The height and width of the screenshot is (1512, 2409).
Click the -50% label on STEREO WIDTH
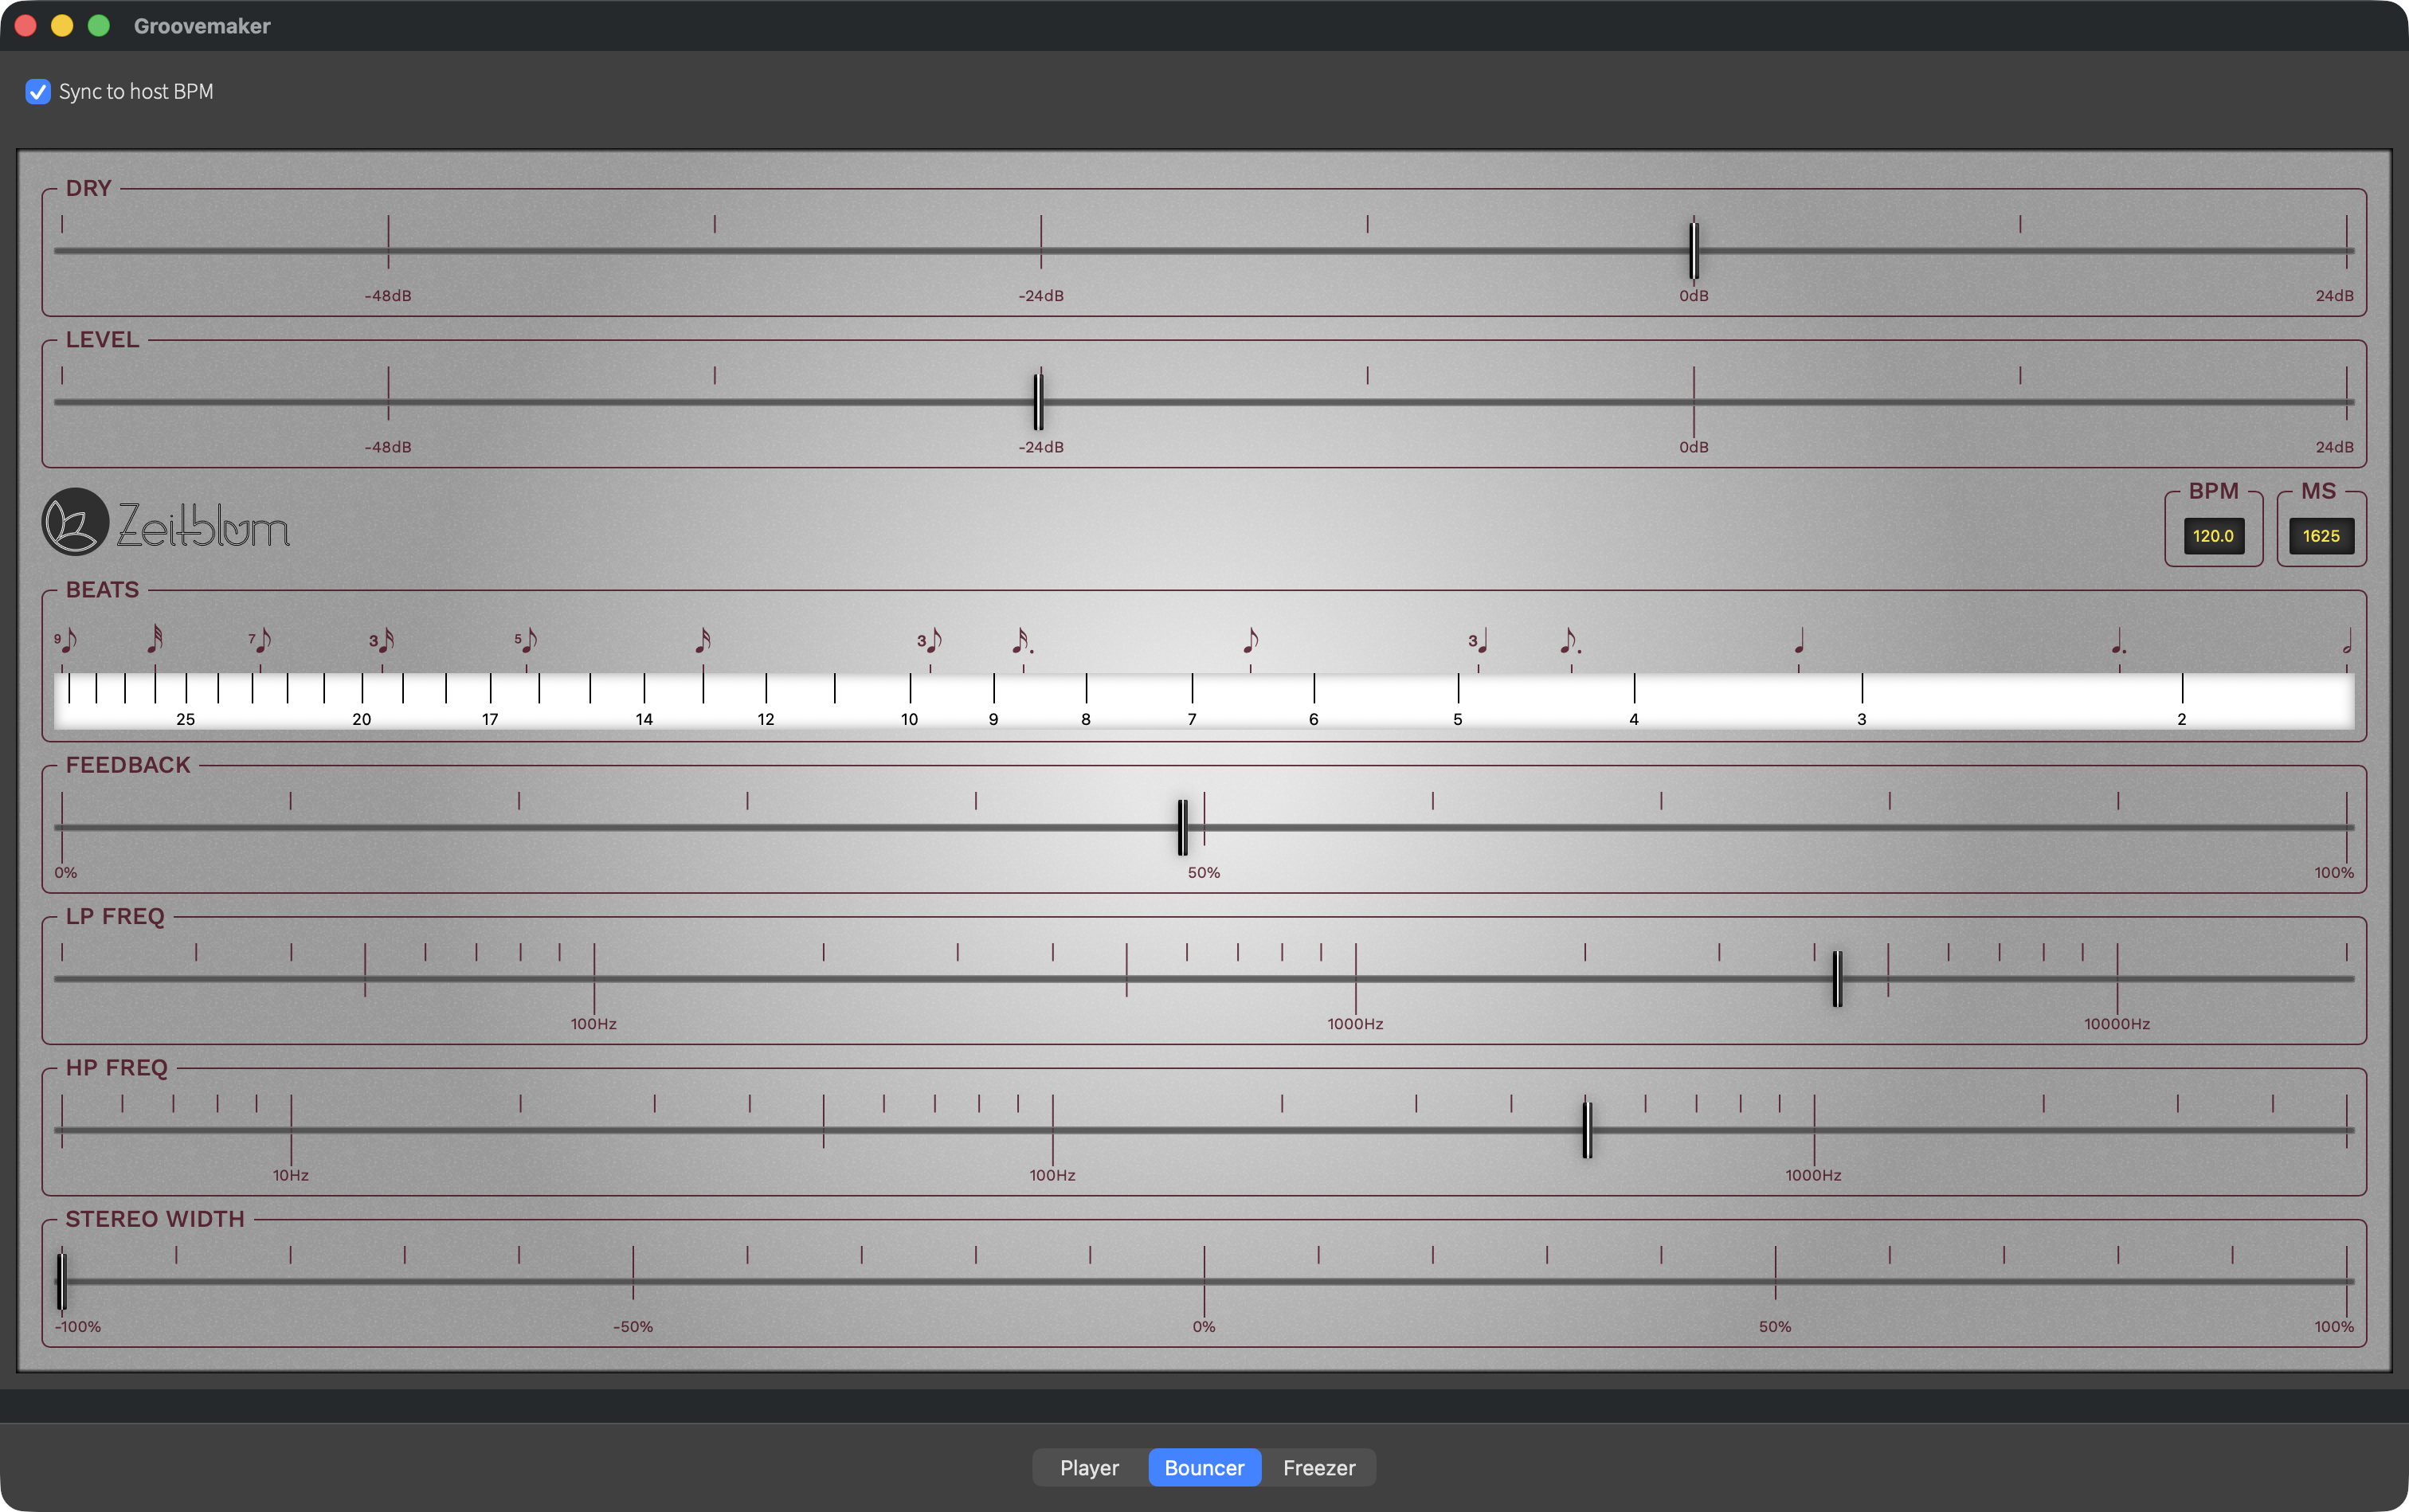click(633, 1327)
